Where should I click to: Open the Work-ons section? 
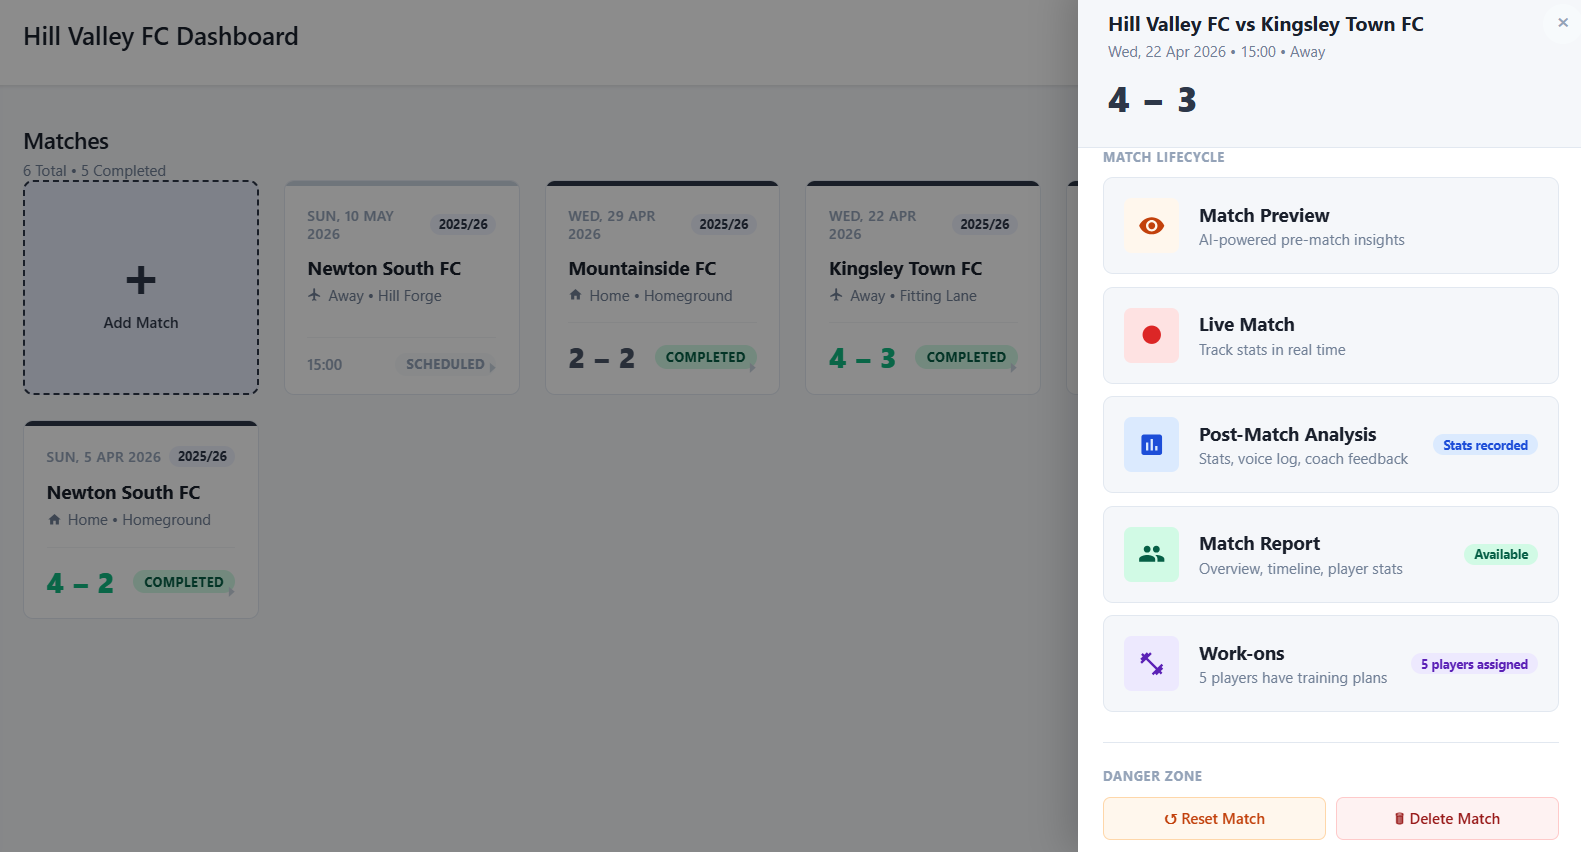click(x=1330, y=664)
